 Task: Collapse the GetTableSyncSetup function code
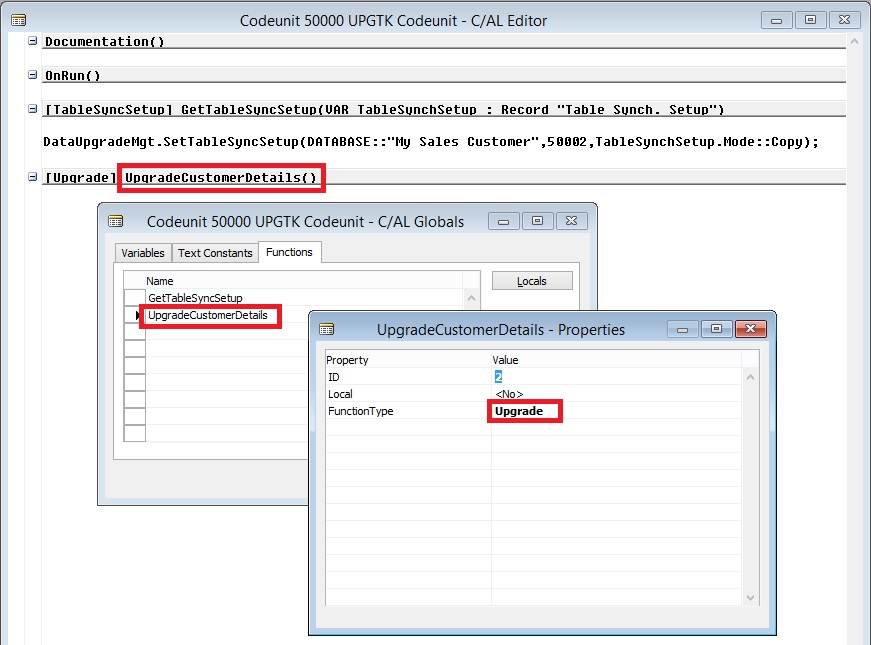click(33, 109)
